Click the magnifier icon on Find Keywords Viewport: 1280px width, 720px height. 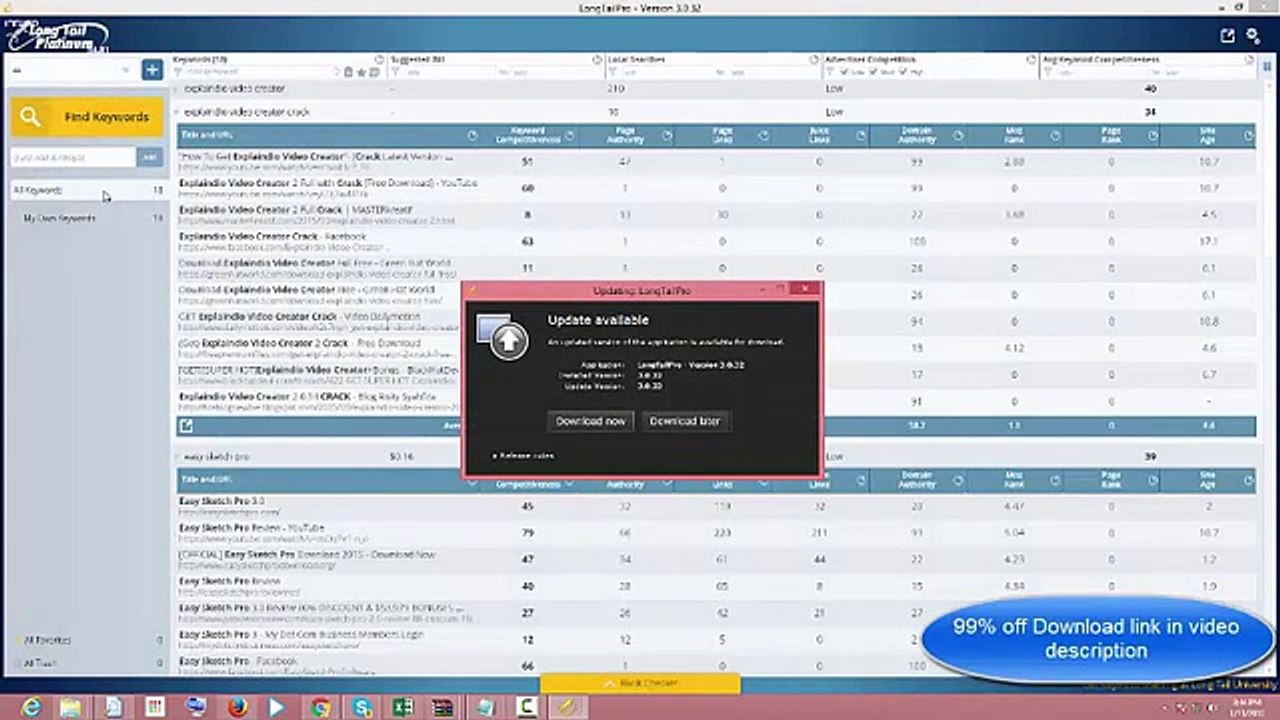coord(30,117)
